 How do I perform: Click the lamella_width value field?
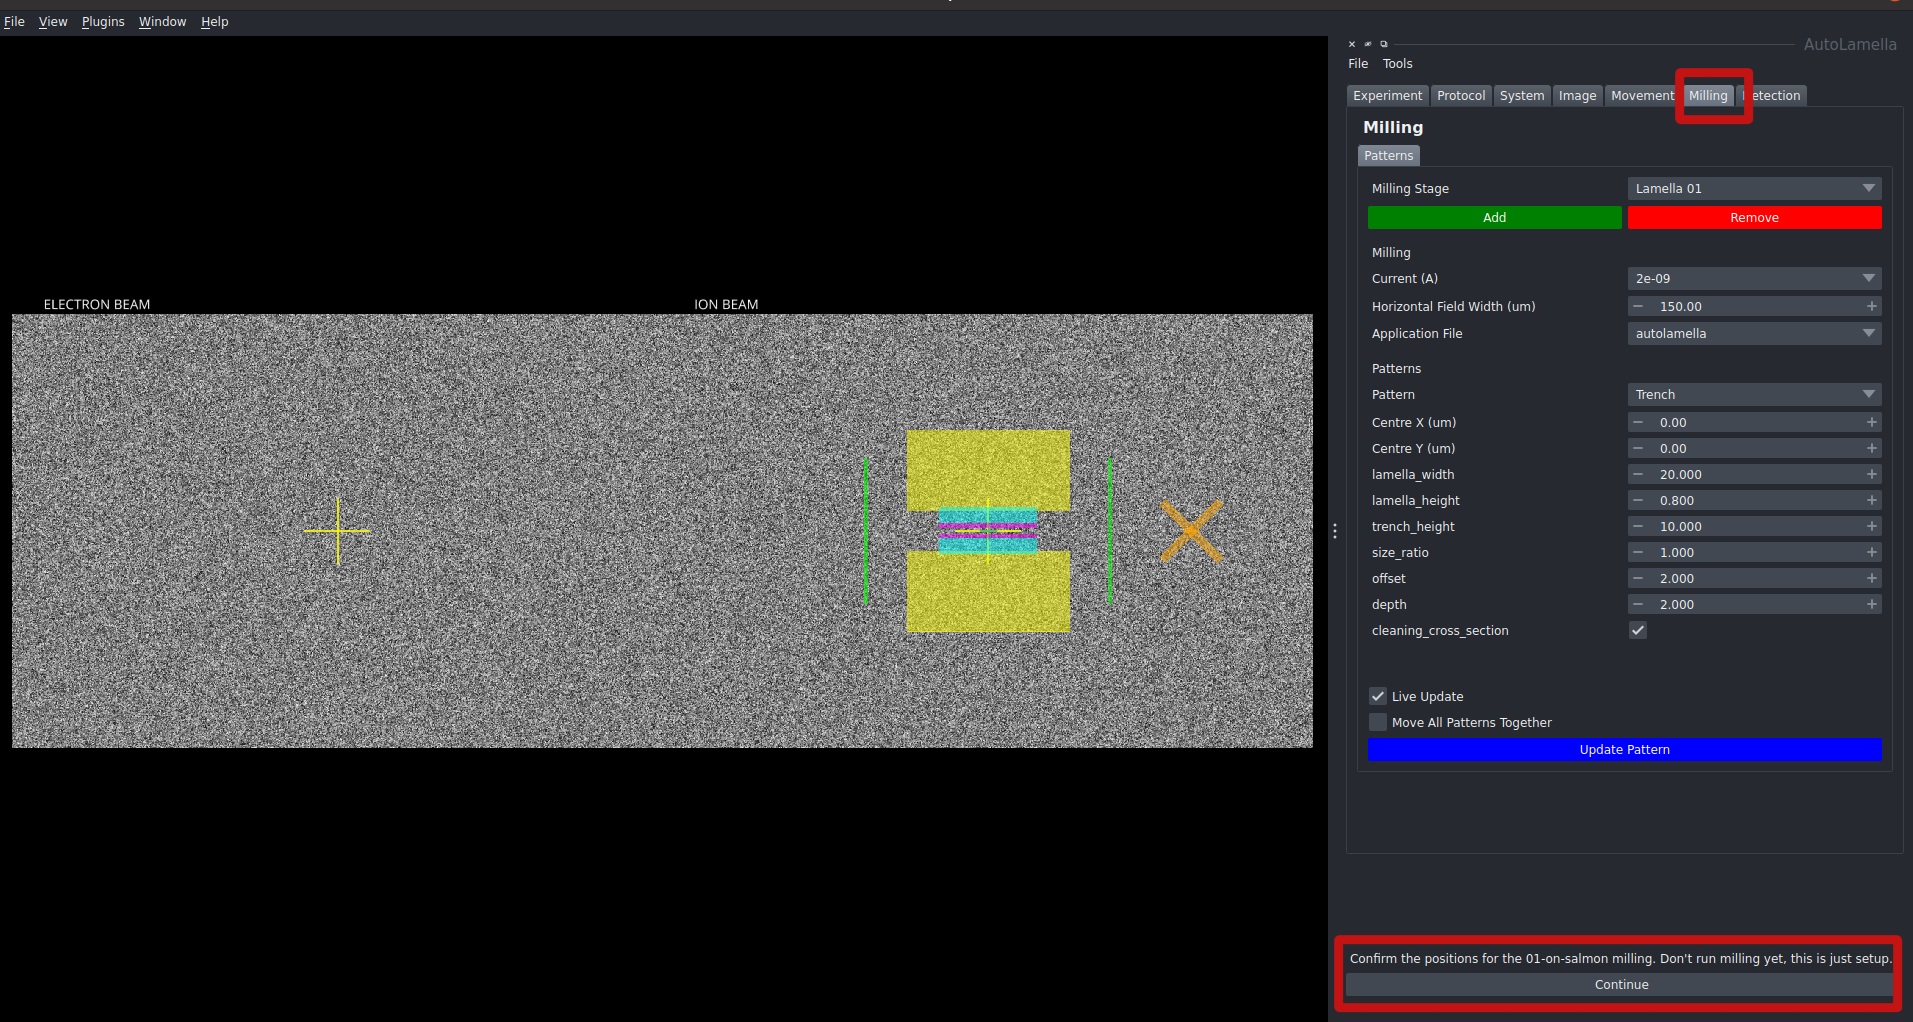click(1754, 475)
